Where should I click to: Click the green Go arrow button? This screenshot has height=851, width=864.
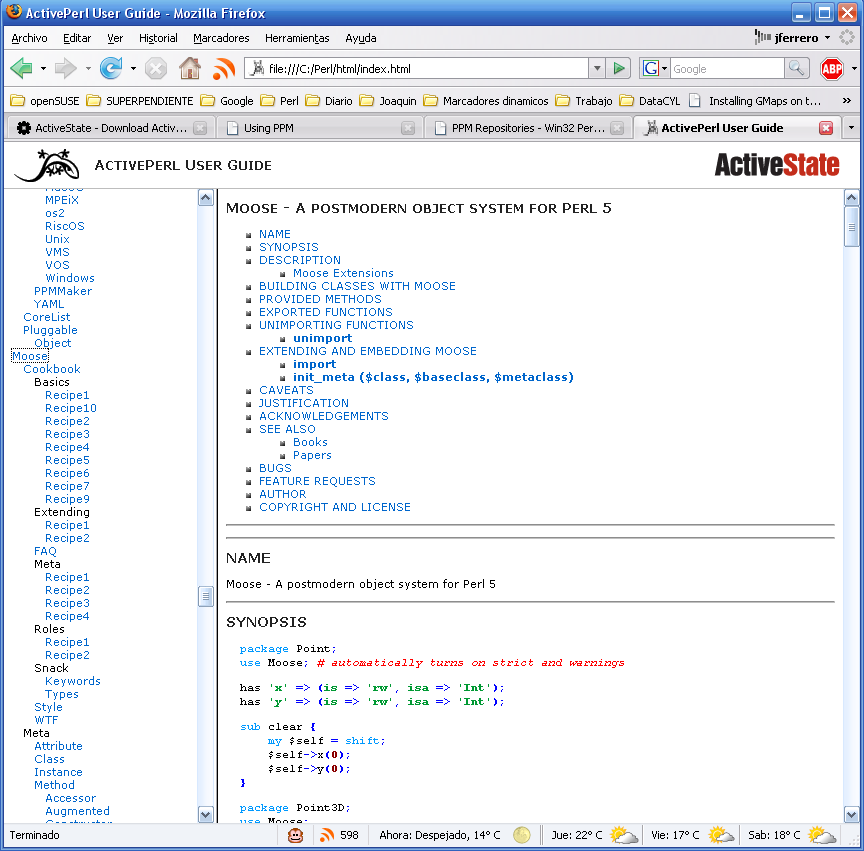(619, 68)
